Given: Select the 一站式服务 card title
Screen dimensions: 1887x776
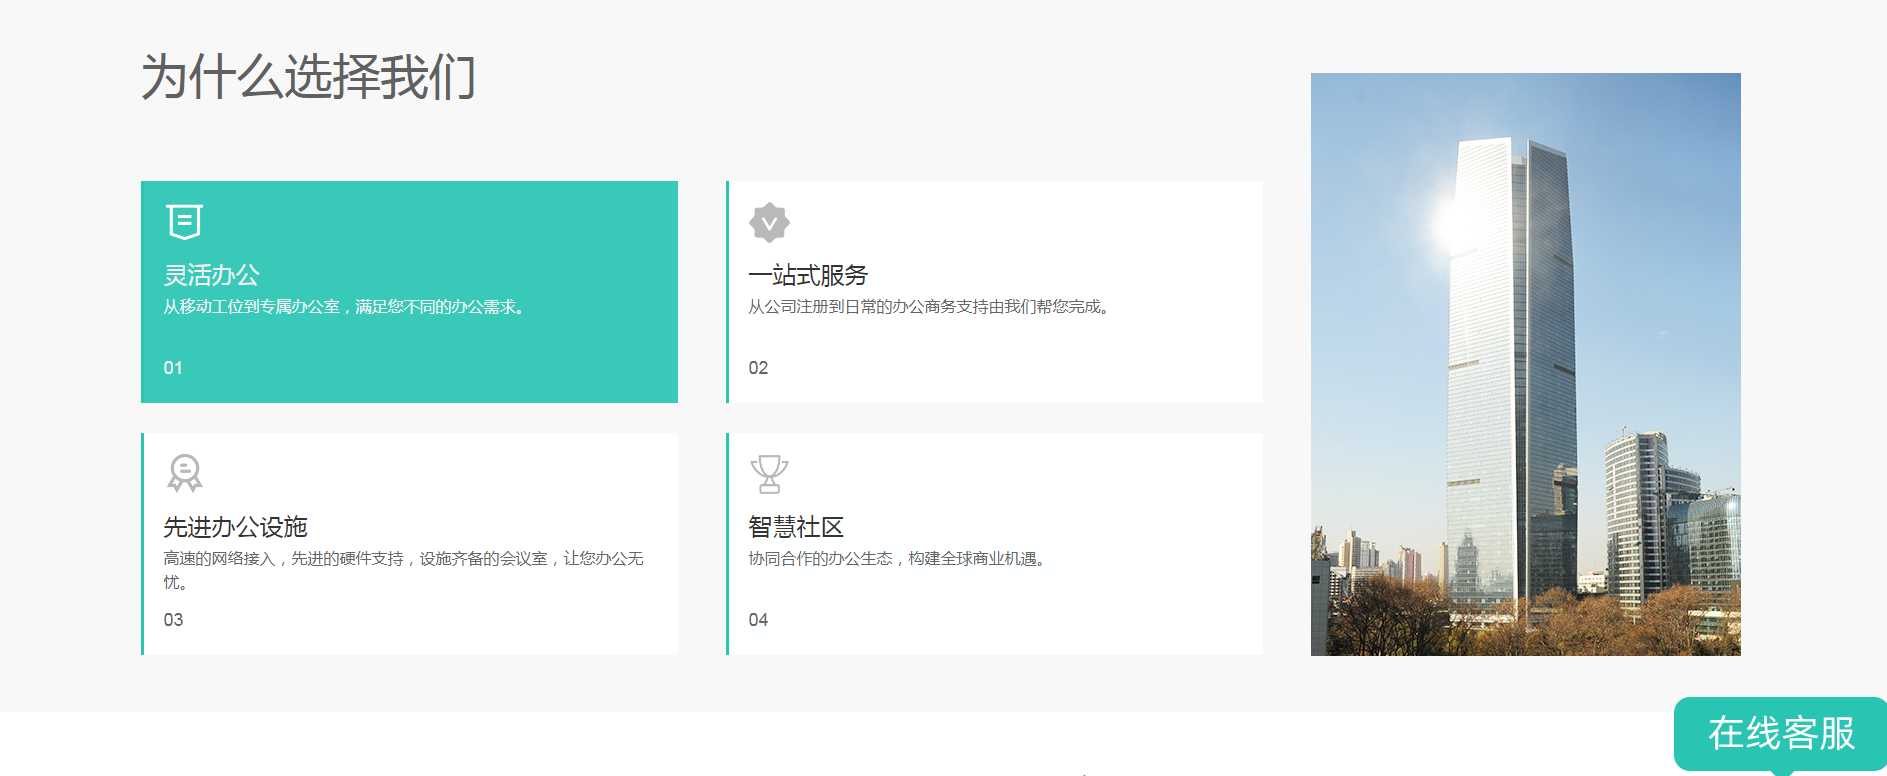Looking at the screenshot, I should pyautogui.click(x=808, y=275).
